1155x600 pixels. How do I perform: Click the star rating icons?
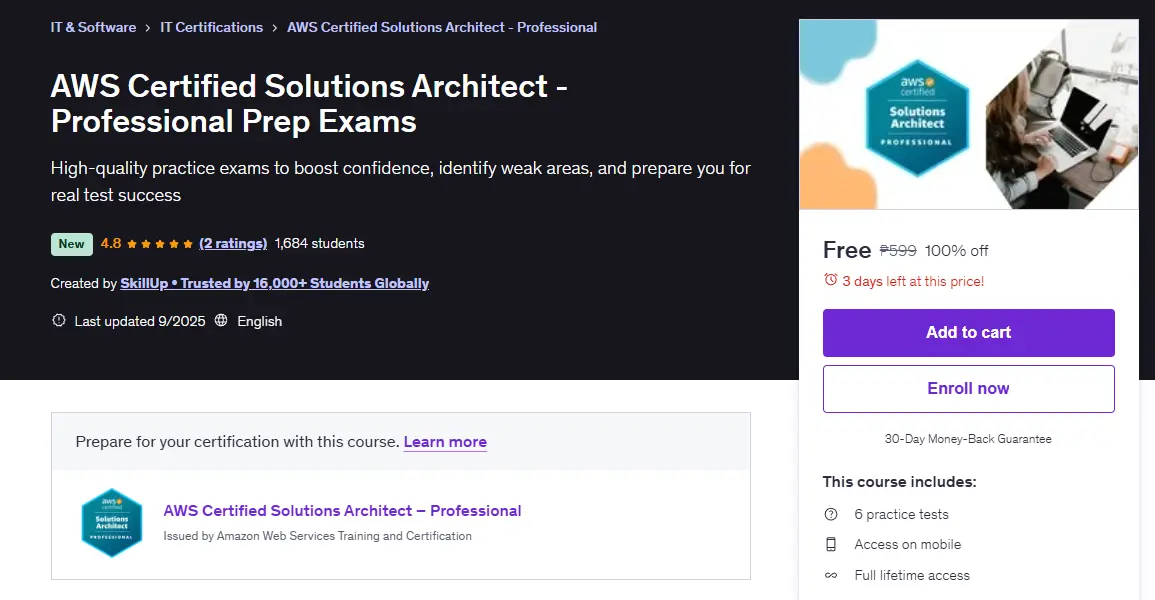(x=160, y=244)
